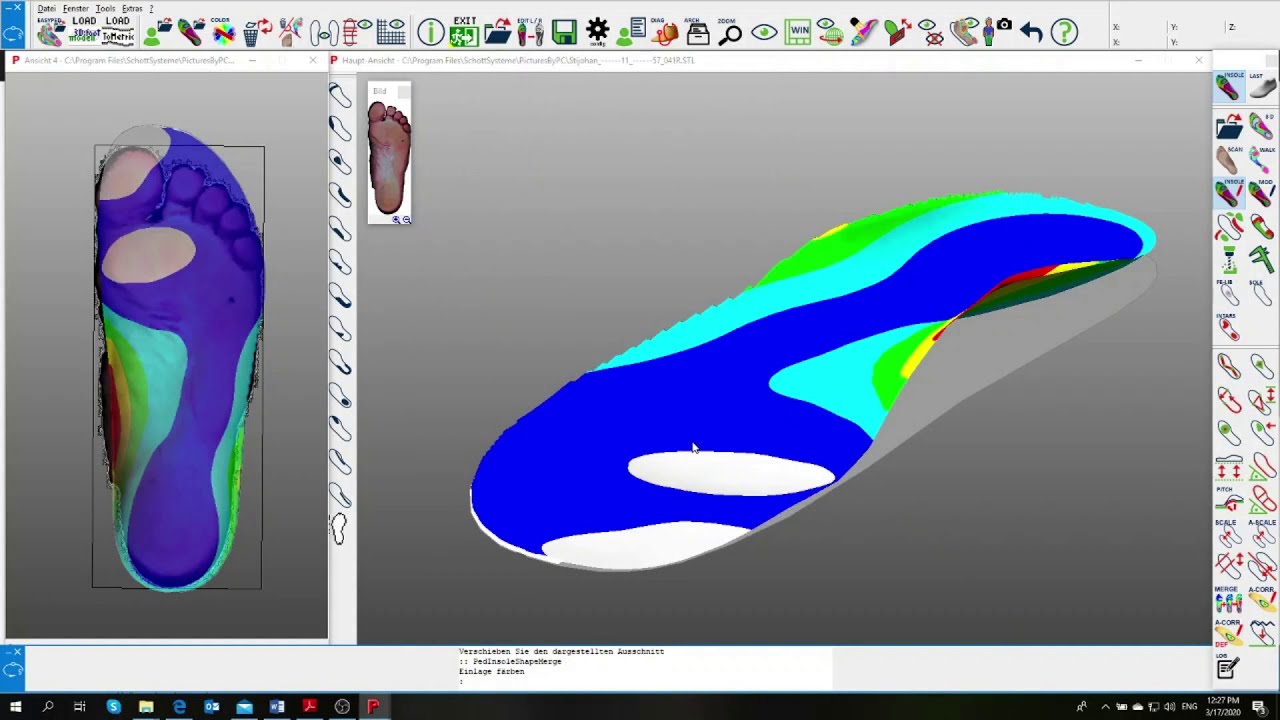Click the PITCH icon in right panel
Viewport: 1280px width, 720px height.
(1229, 501)
